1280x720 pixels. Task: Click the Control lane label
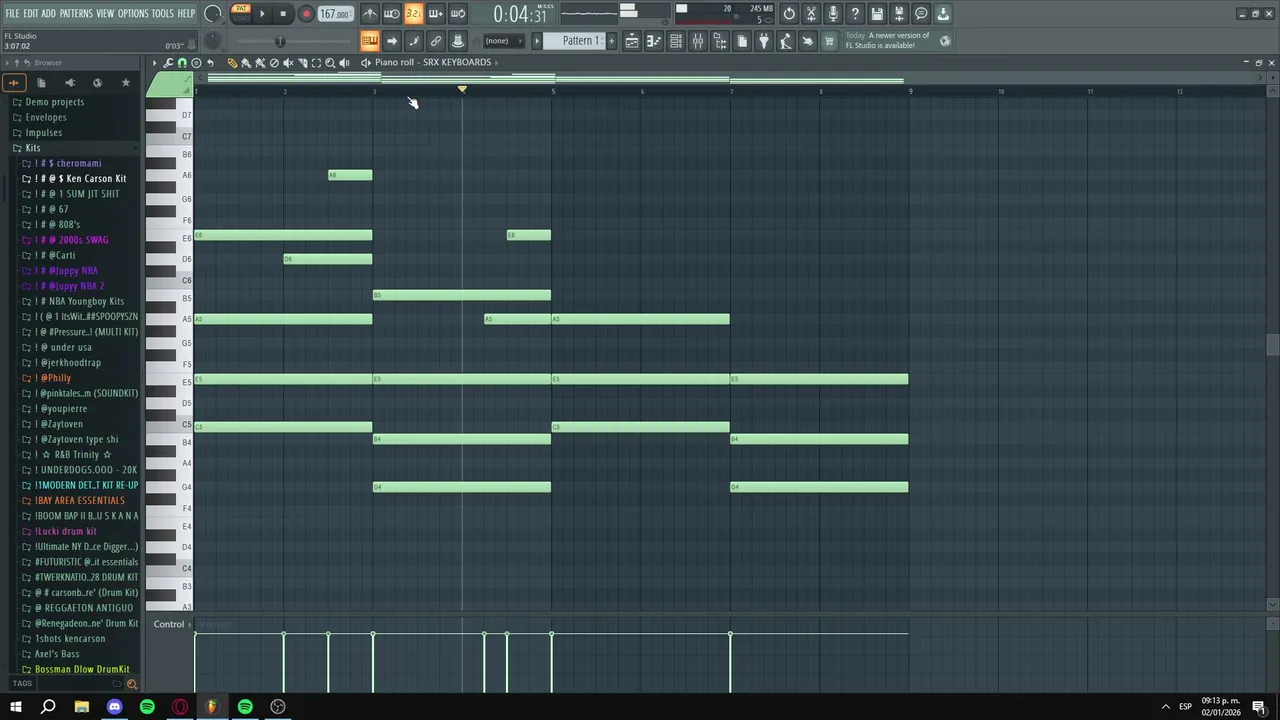click(169, 624)
